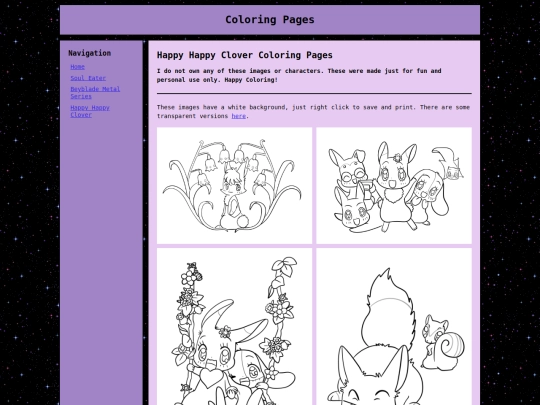
Task: Open the Home navigation link
Action: click(x=77, y=67)
